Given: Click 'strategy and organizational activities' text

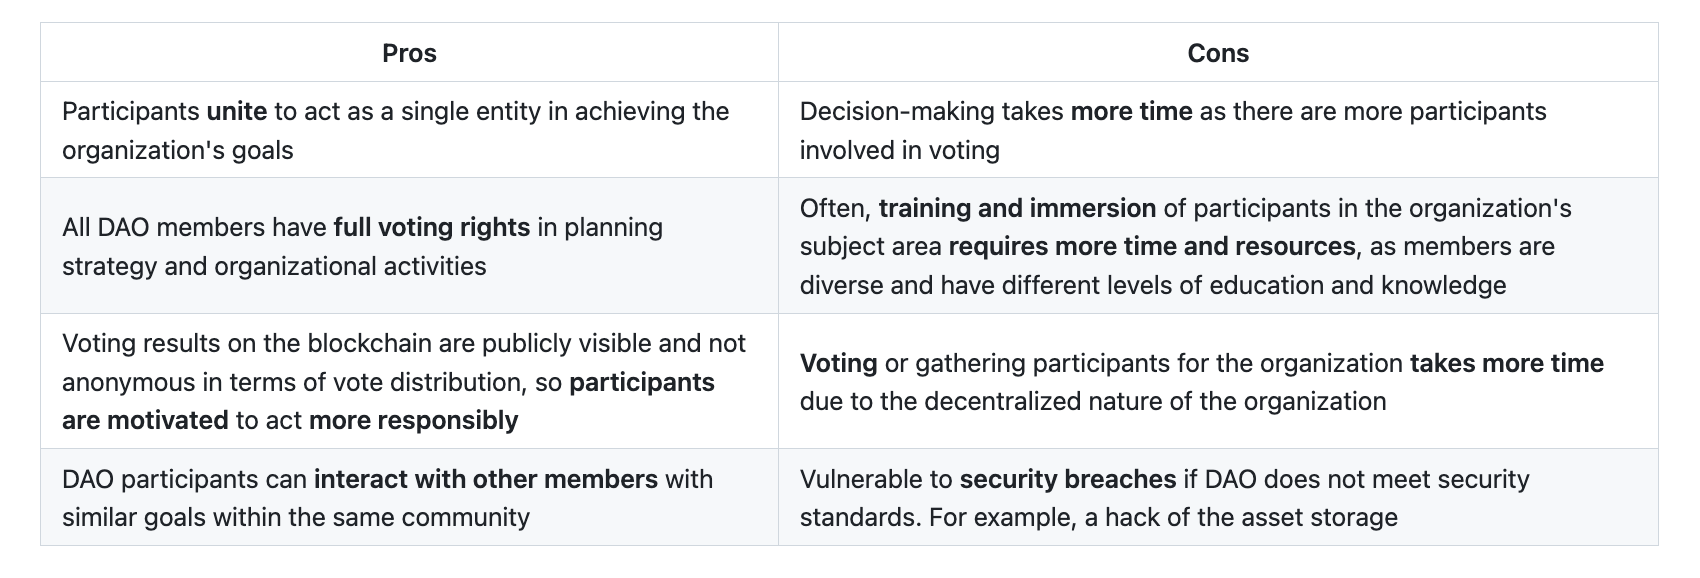Looking at the screenshot, I should pyautogui.click(x=274, y=266).
